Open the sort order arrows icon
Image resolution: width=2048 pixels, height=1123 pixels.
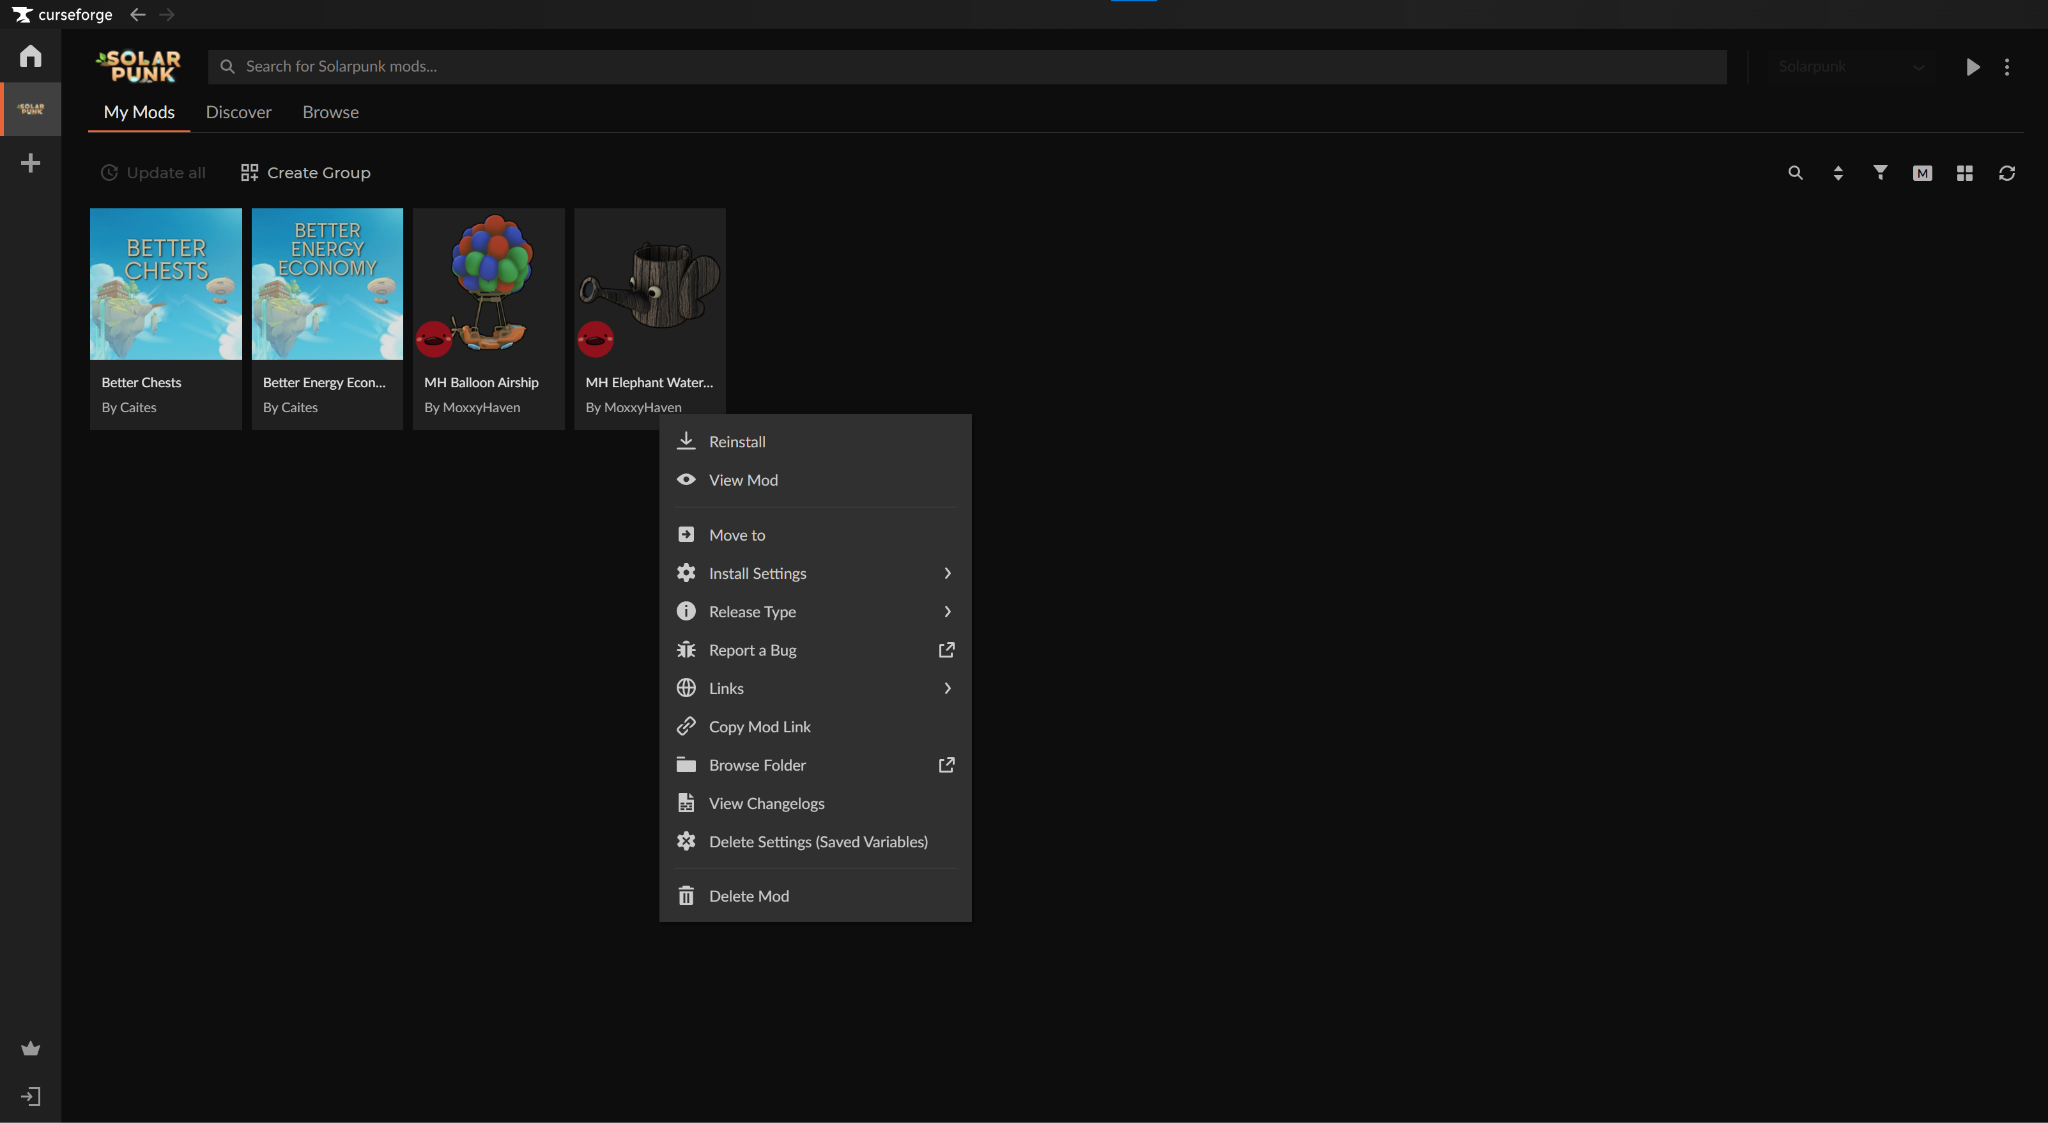(1838, 173)
